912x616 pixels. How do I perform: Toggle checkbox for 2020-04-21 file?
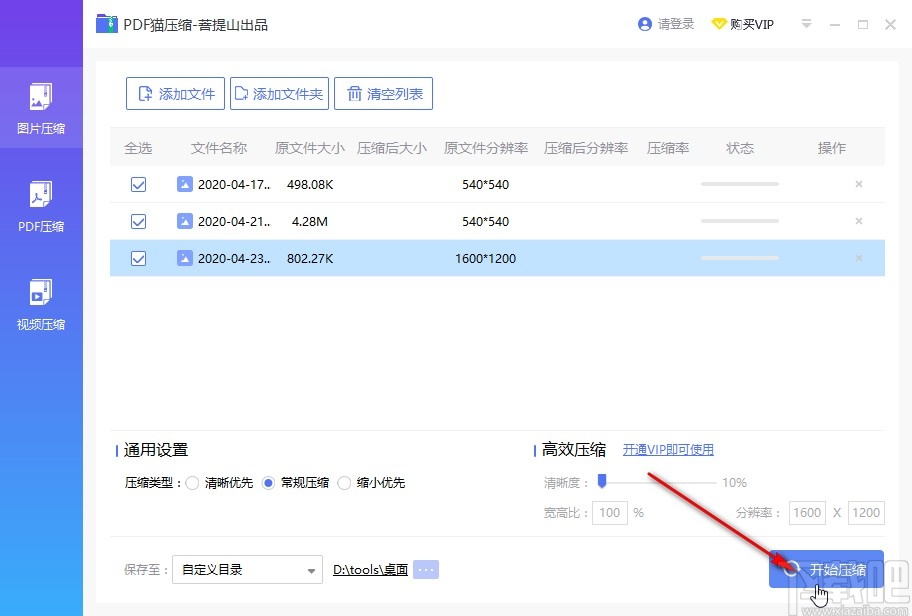click(x=138, y=222)
